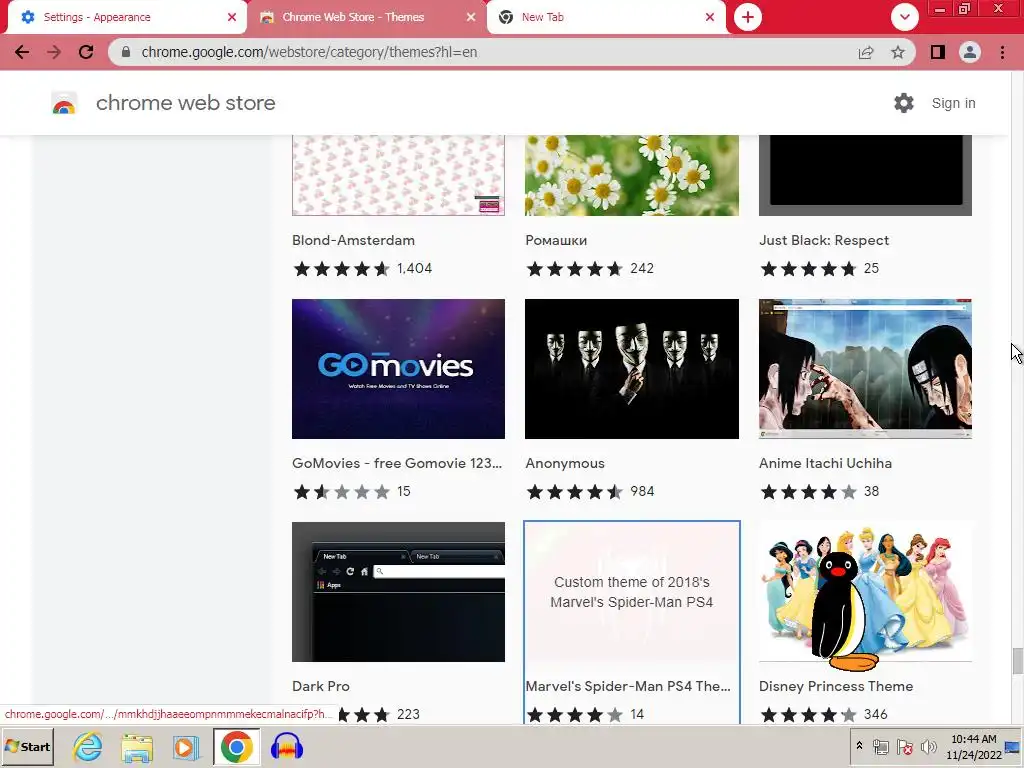
Task: Click the forward navigation arrow
Action: [54, 52]
